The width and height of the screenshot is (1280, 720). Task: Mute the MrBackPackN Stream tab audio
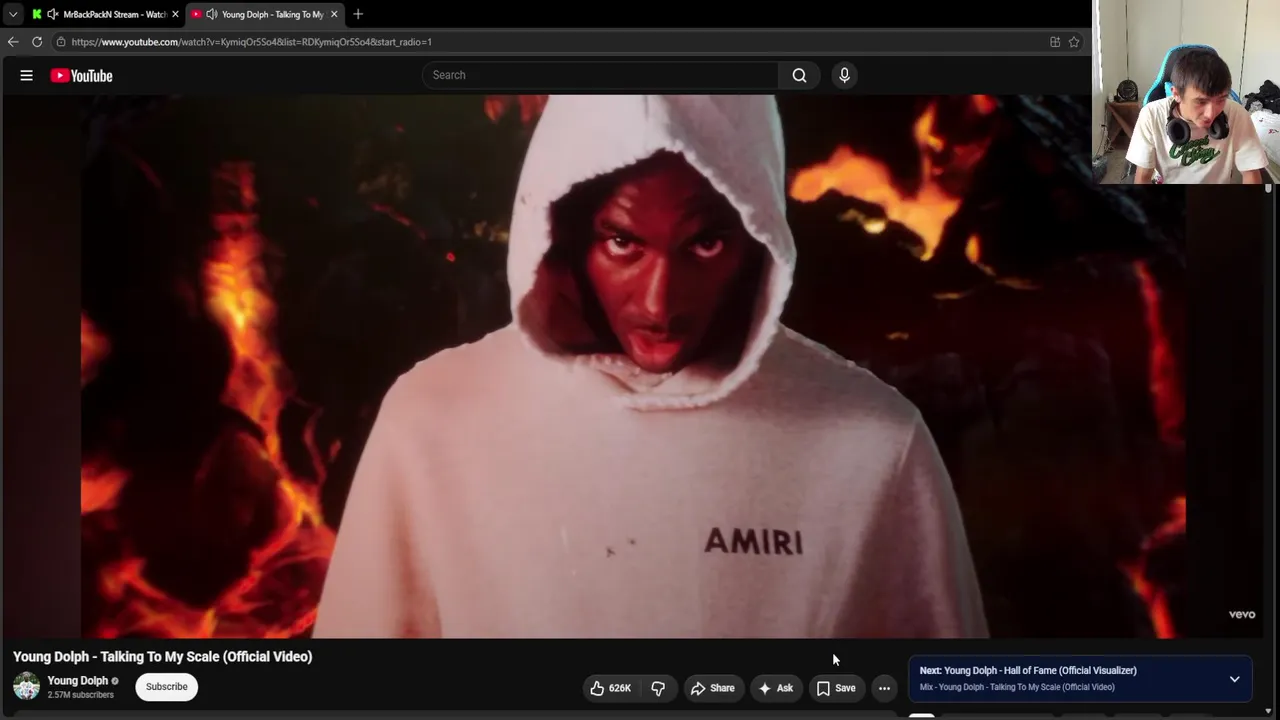click(52, 14)
